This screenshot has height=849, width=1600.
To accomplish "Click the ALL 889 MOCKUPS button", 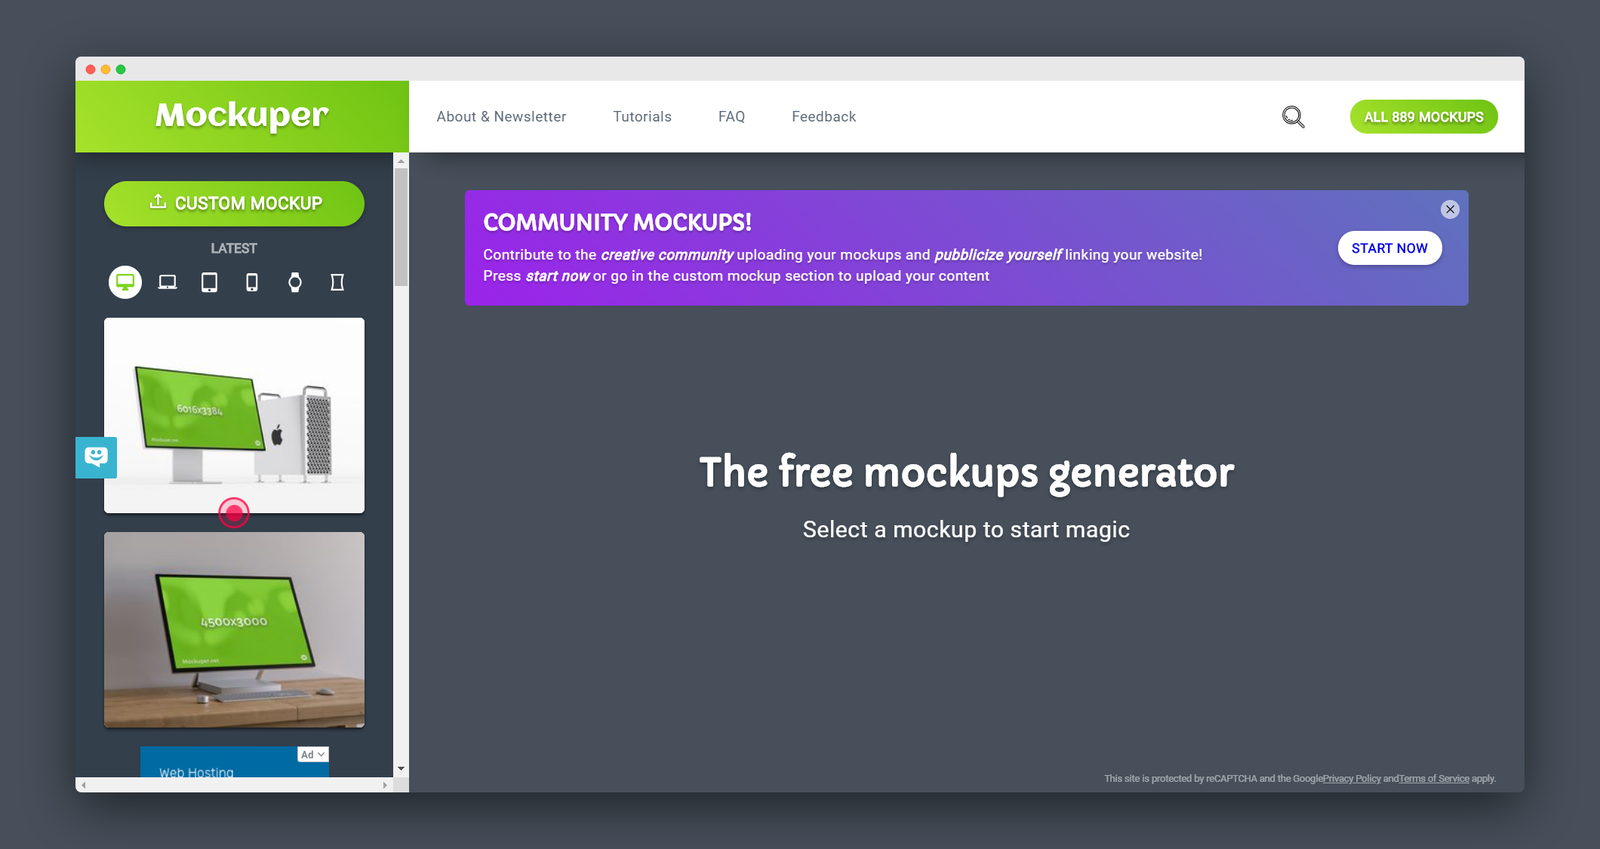I will pos(1424,117).
